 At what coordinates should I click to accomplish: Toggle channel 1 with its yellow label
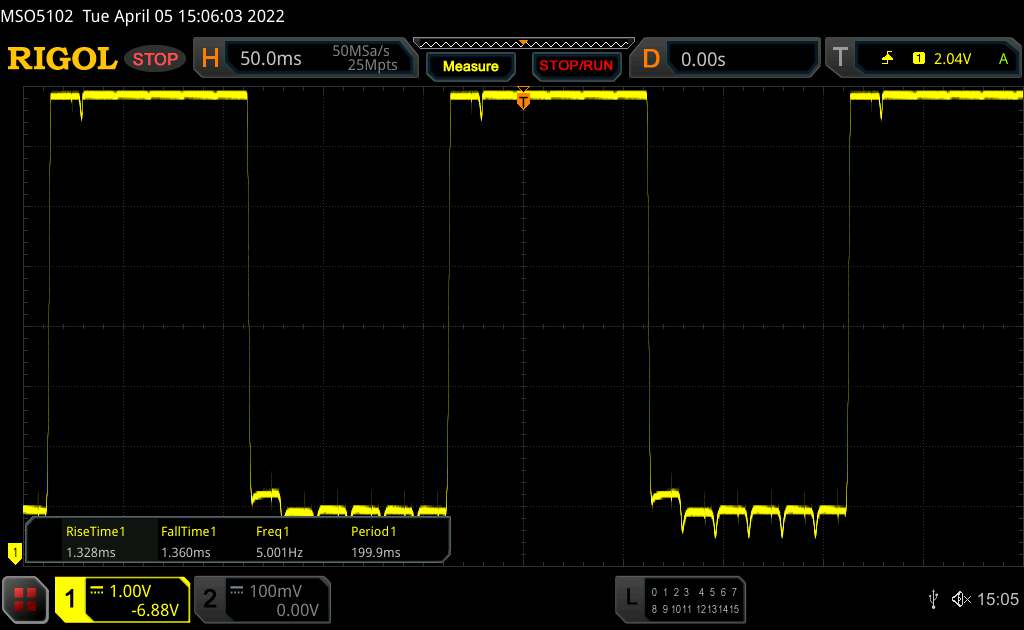click(x=70, y=599)
